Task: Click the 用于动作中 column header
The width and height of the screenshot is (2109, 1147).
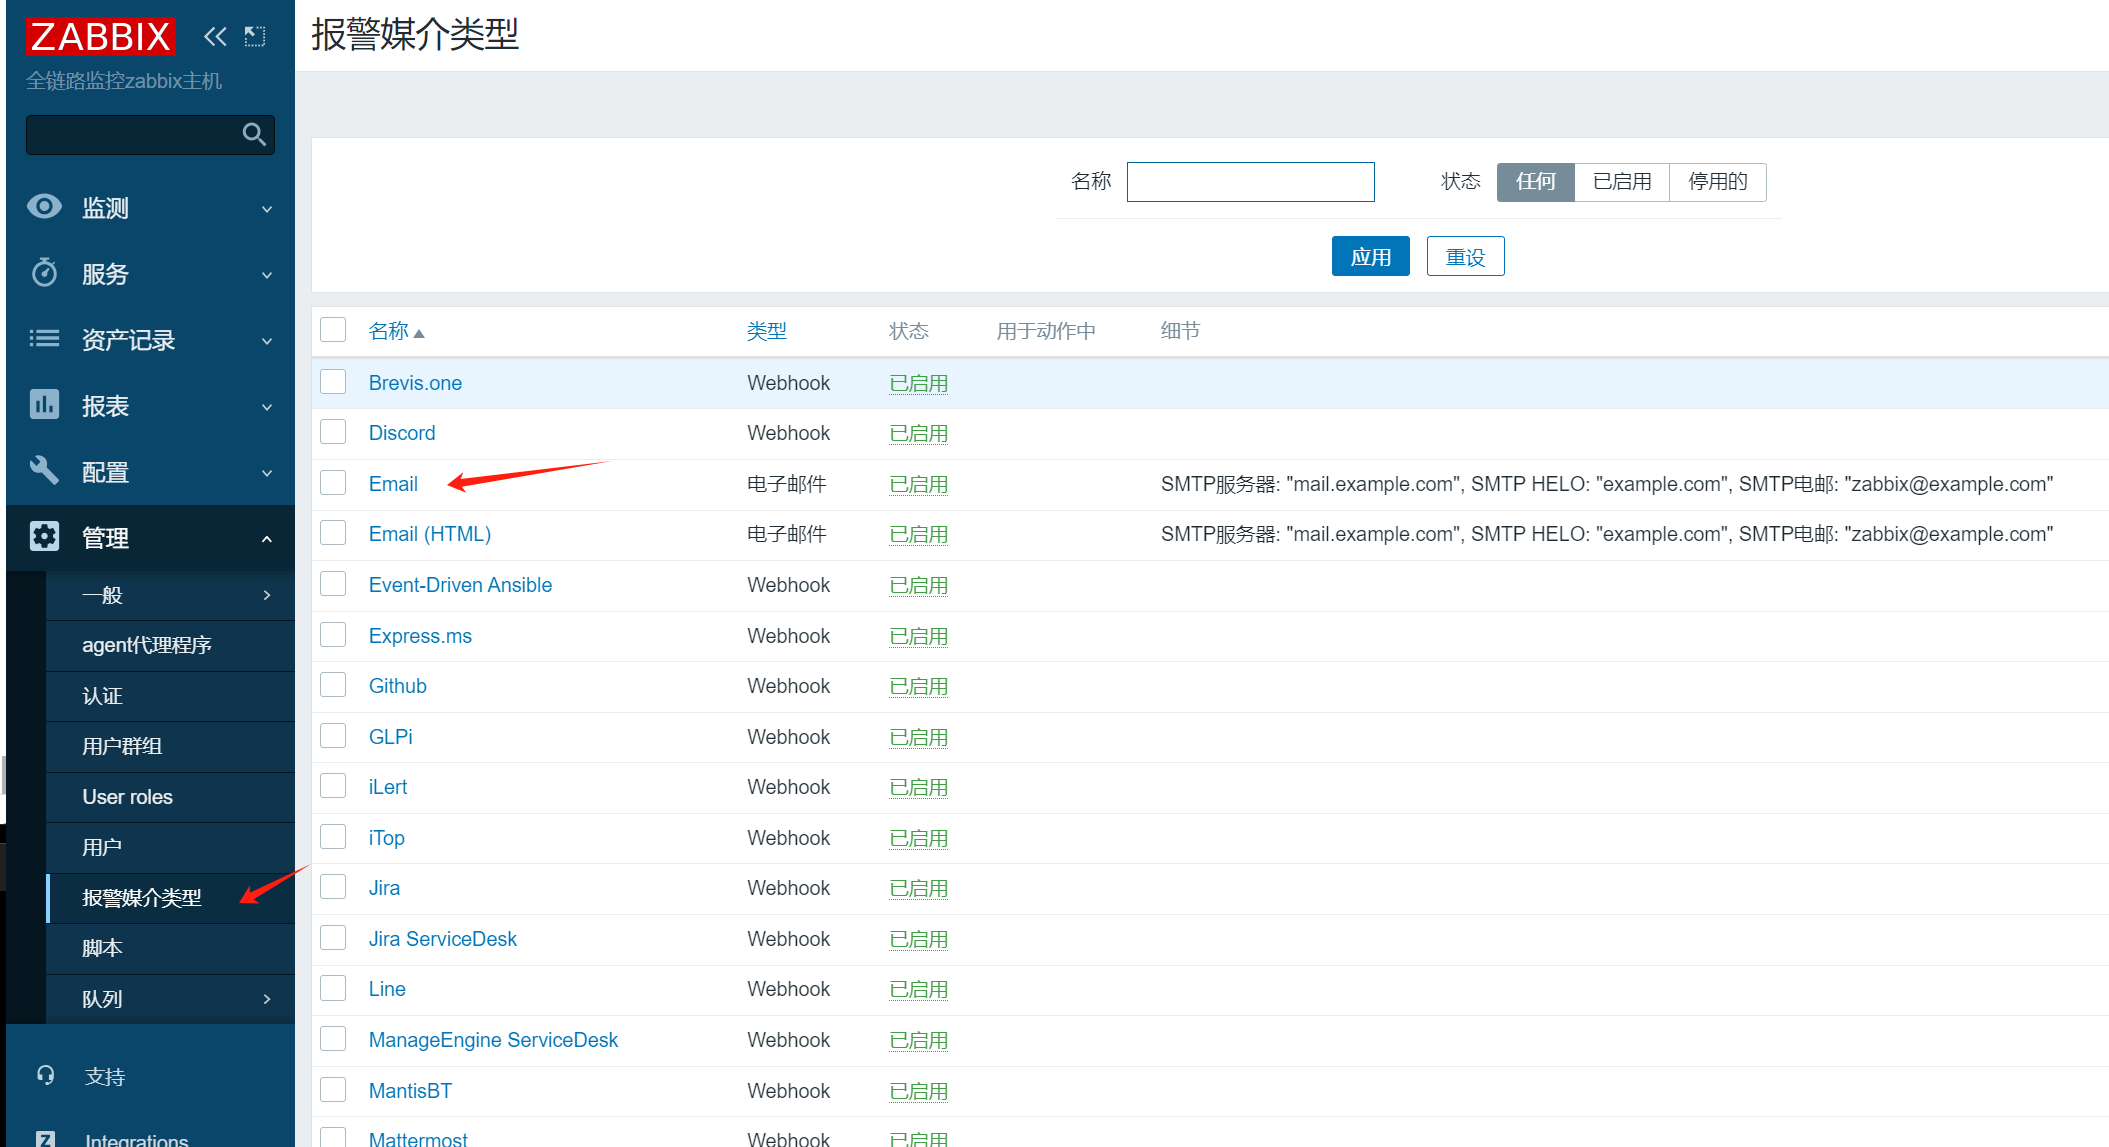Action: (1045, 331)
